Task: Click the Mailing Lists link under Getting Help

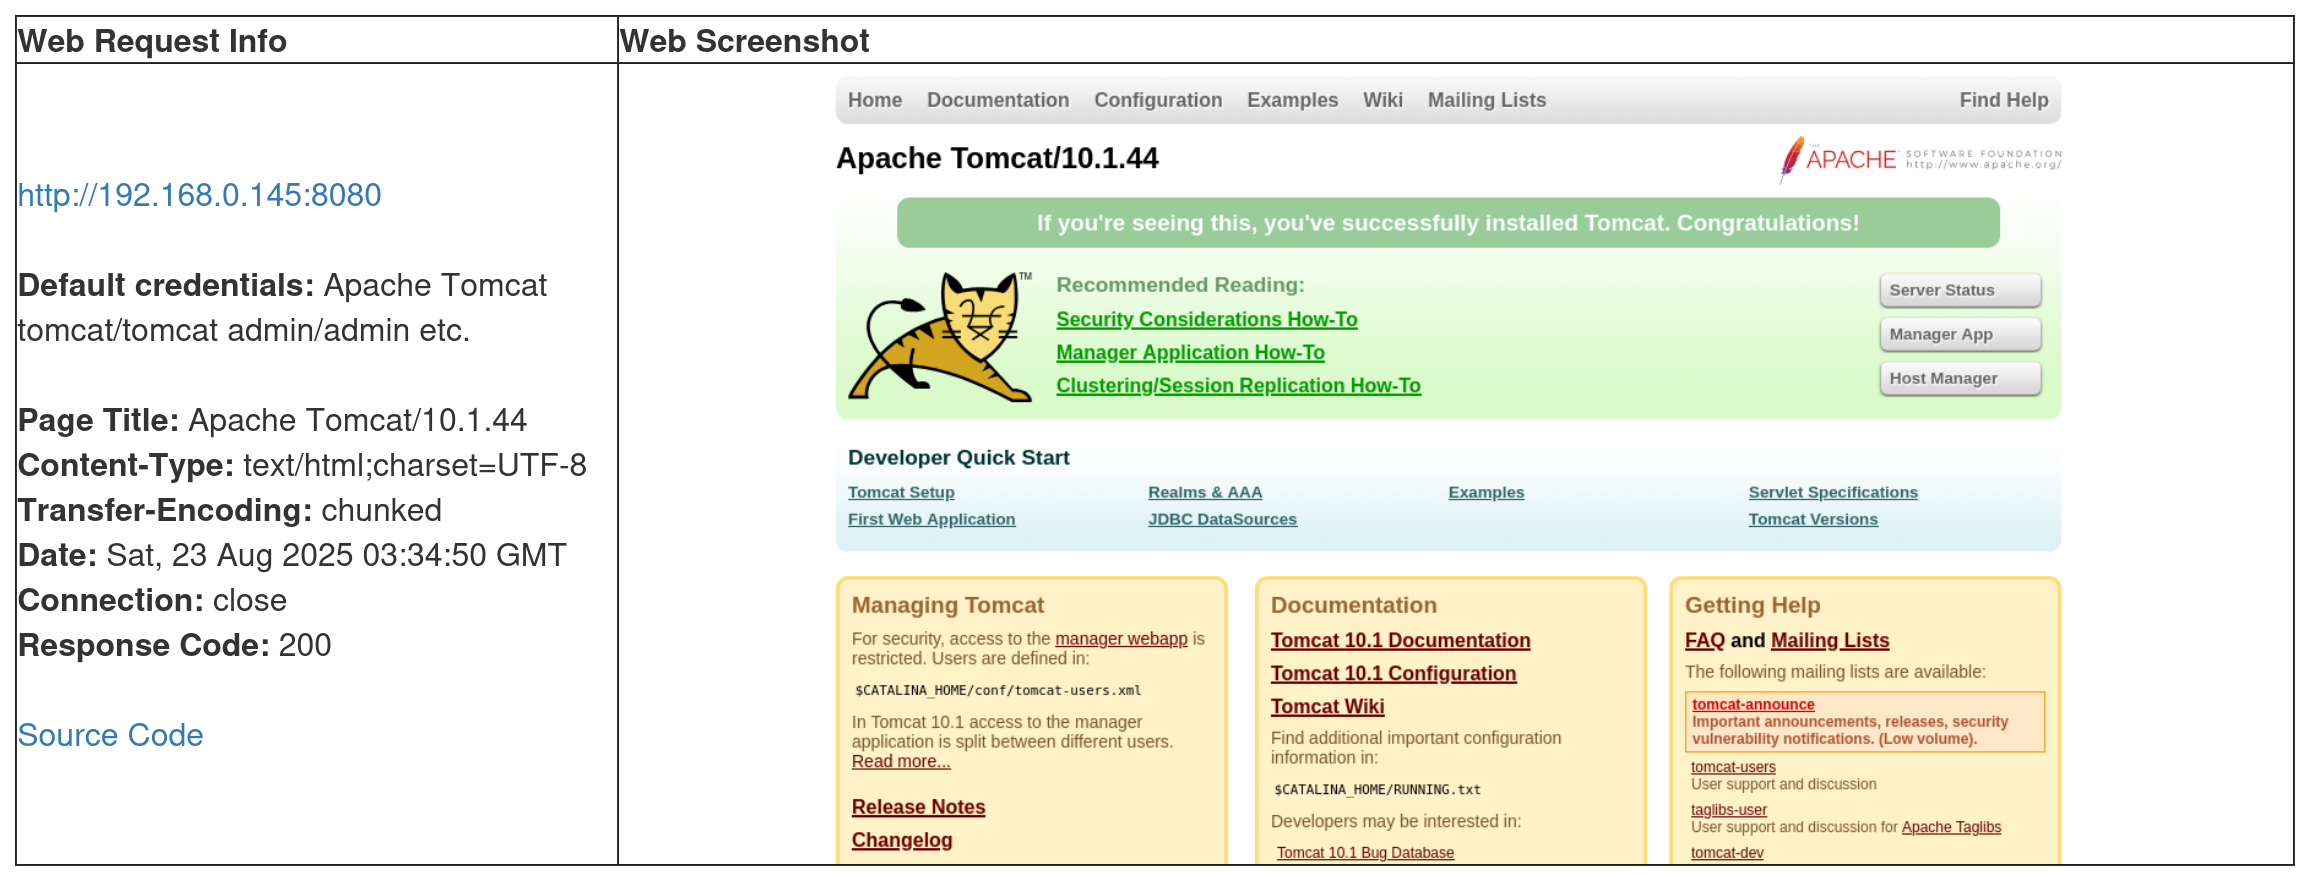Action: point(1830,640)
